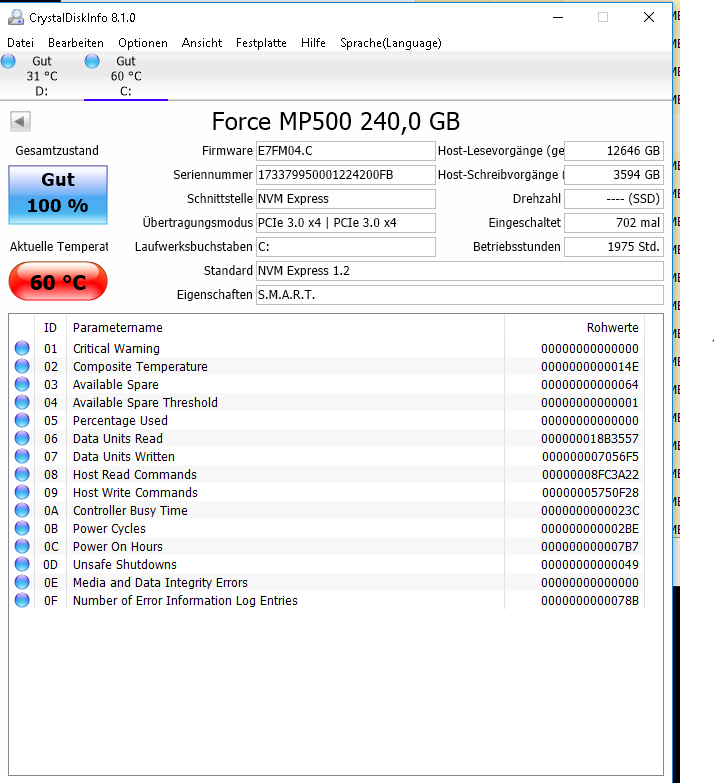Click the status orb beside Critical Warning

click(x=22, y=348)
